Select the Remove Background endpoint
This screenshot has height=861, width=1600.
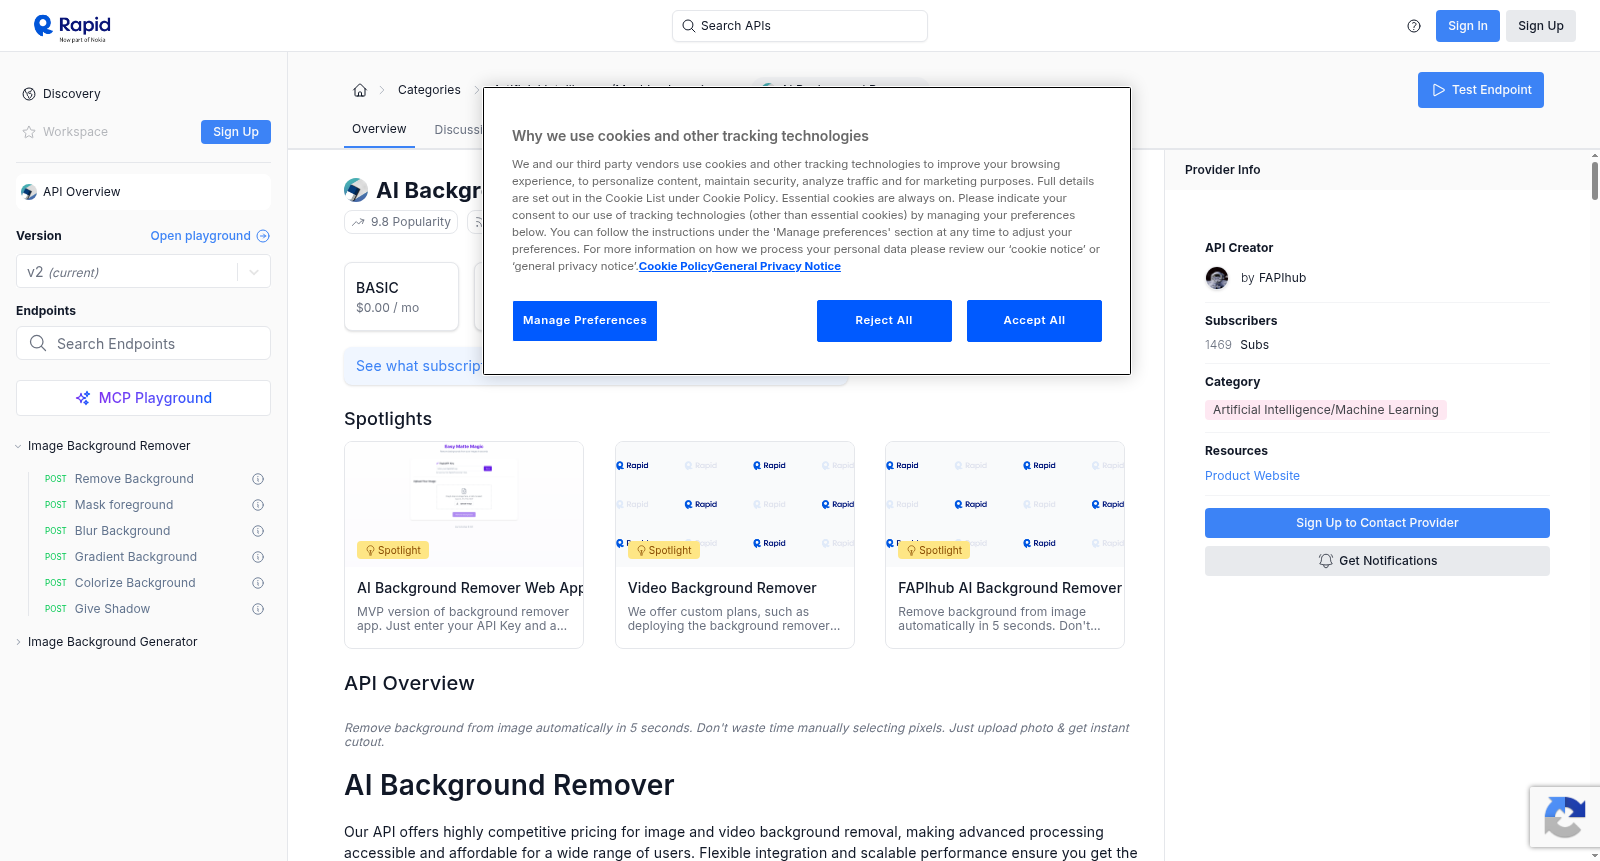[x=134, y=479]
